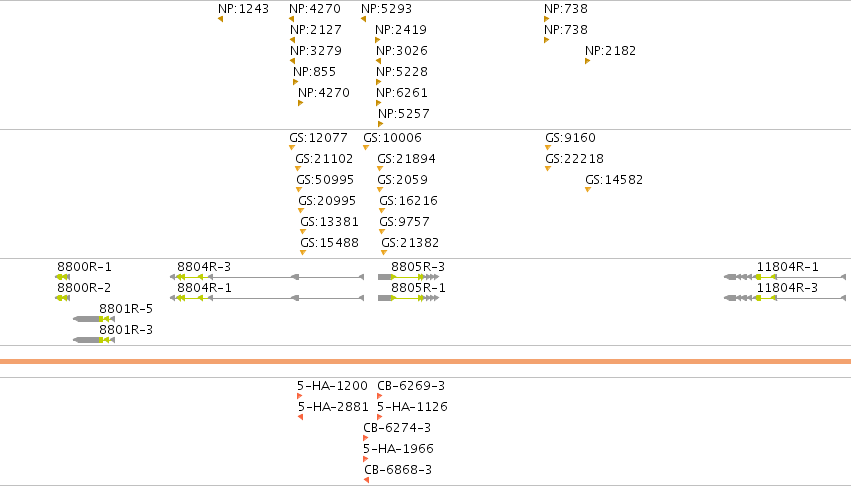This screenshot has width=851, height=486.
Task: Select the NP:2182 feature label
Action: (x=611, y=51)
